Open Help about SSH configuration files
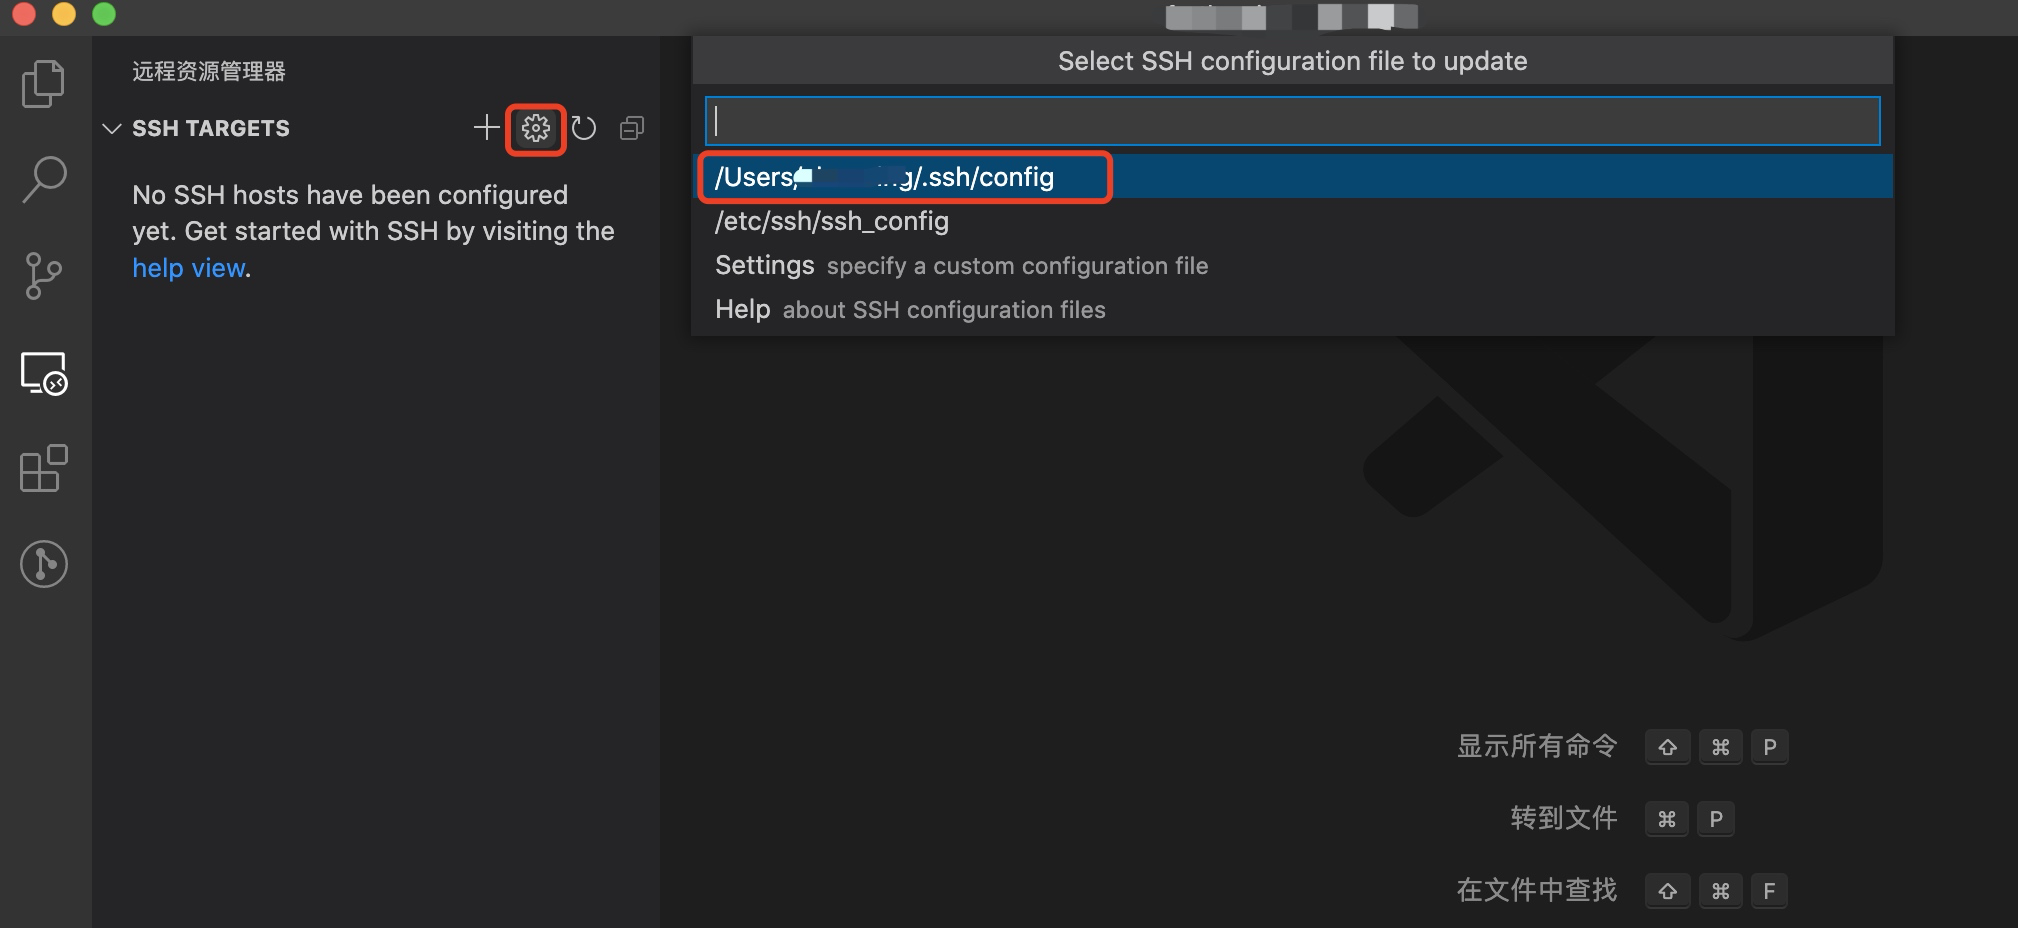2018x928 pixels. tap(1292, 309)
